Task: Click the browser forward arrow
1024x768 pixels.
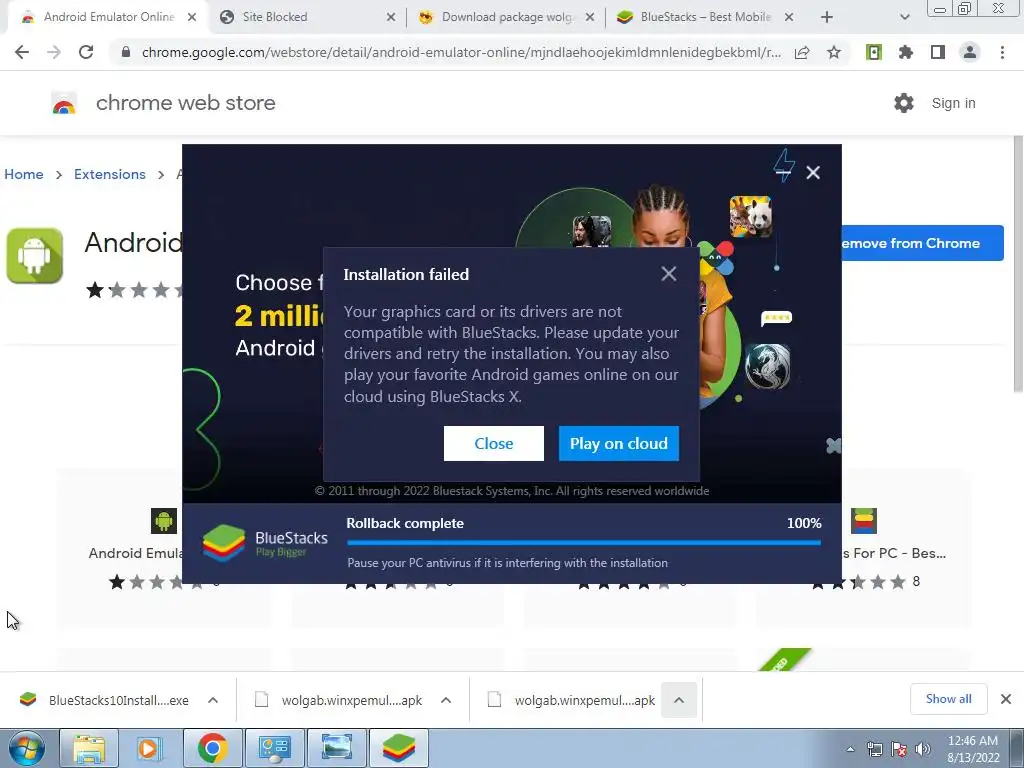Action: point(54,52)
